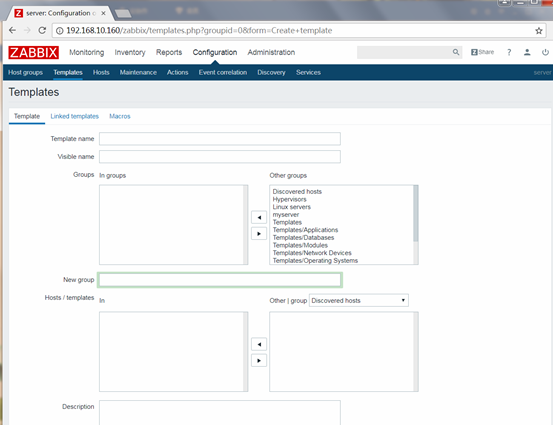Open a new browser tab

[123, 14]
